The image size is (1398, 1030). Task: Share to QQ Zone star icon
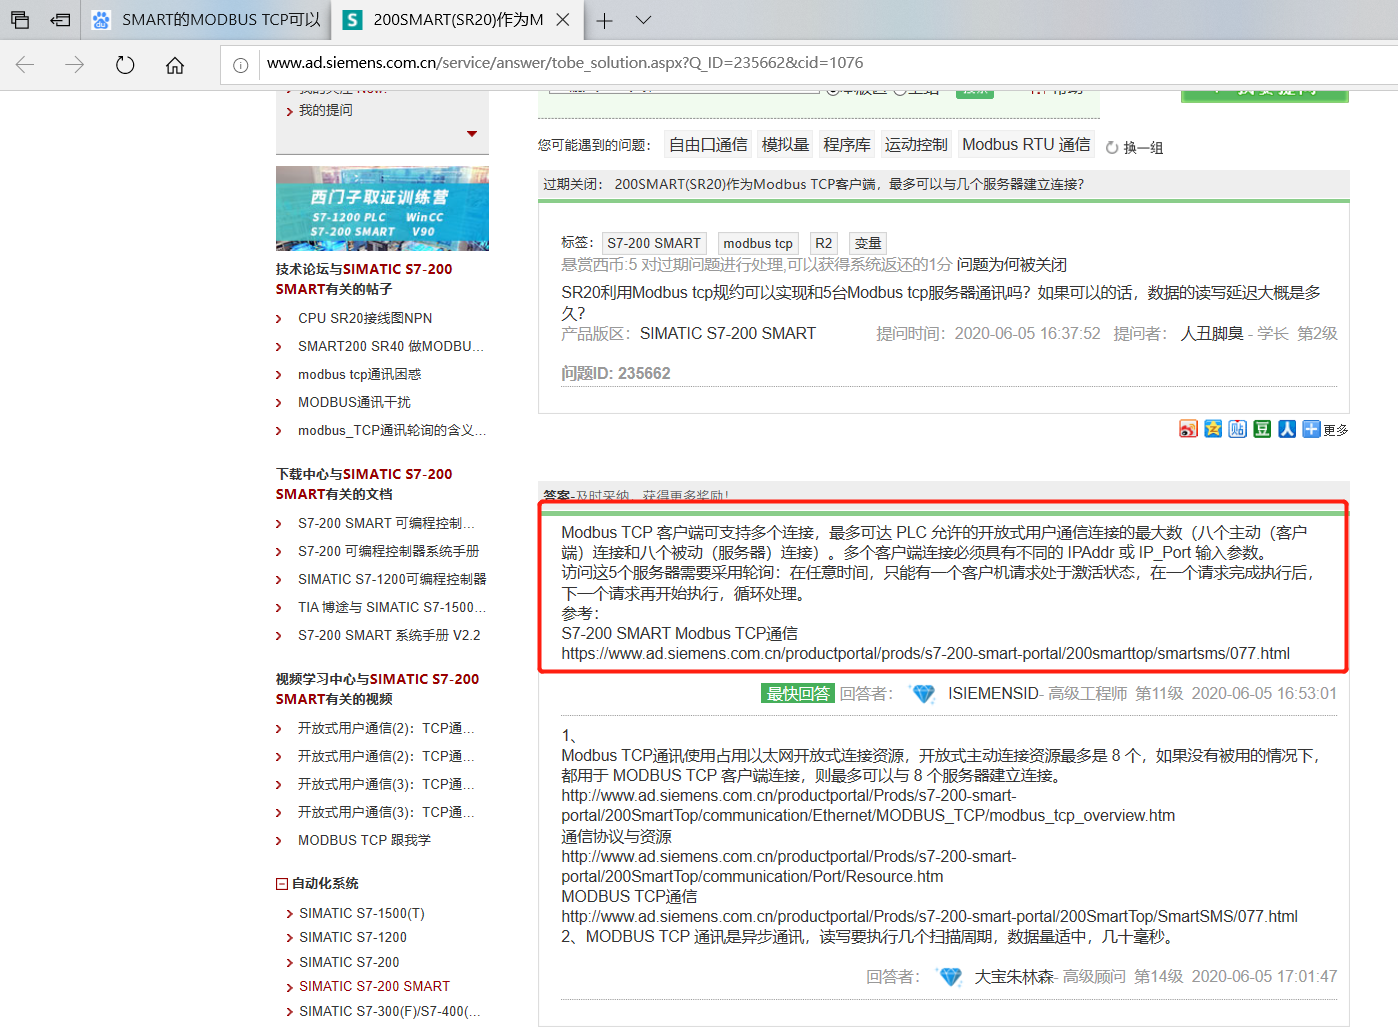point(1213,429)
